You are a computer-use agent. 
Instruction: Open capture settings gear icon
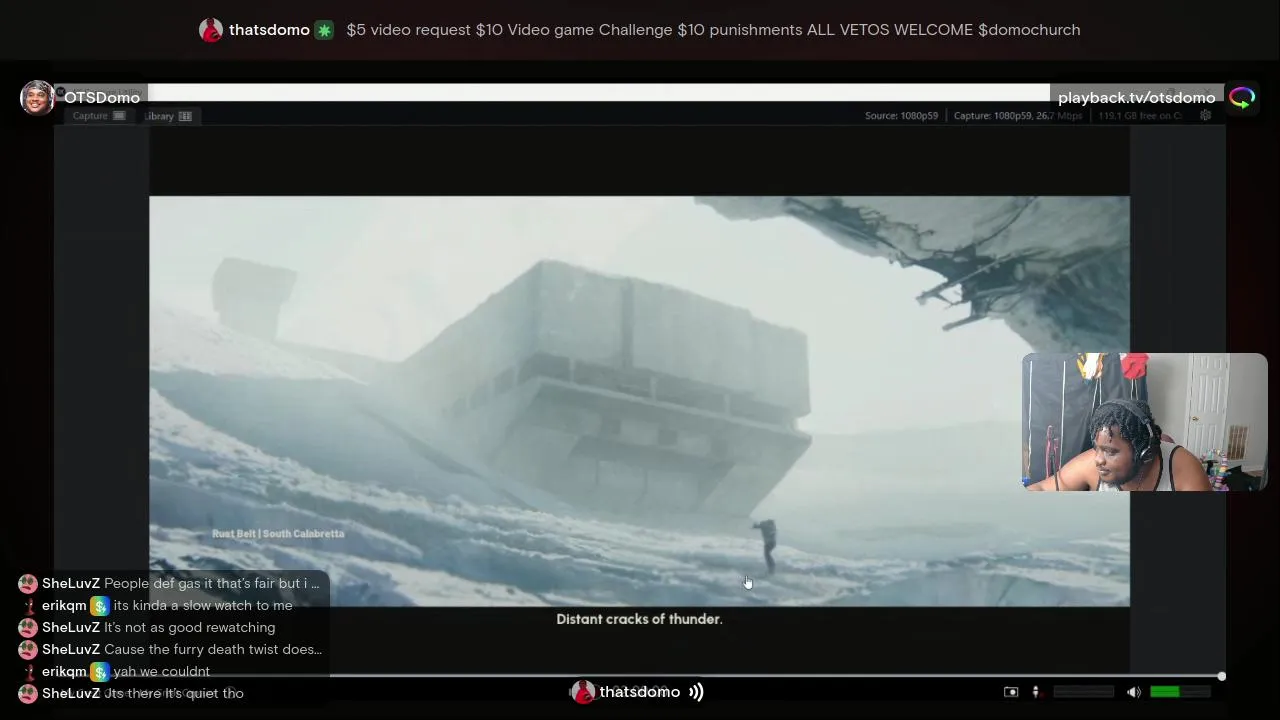[x=1205, y=116]
